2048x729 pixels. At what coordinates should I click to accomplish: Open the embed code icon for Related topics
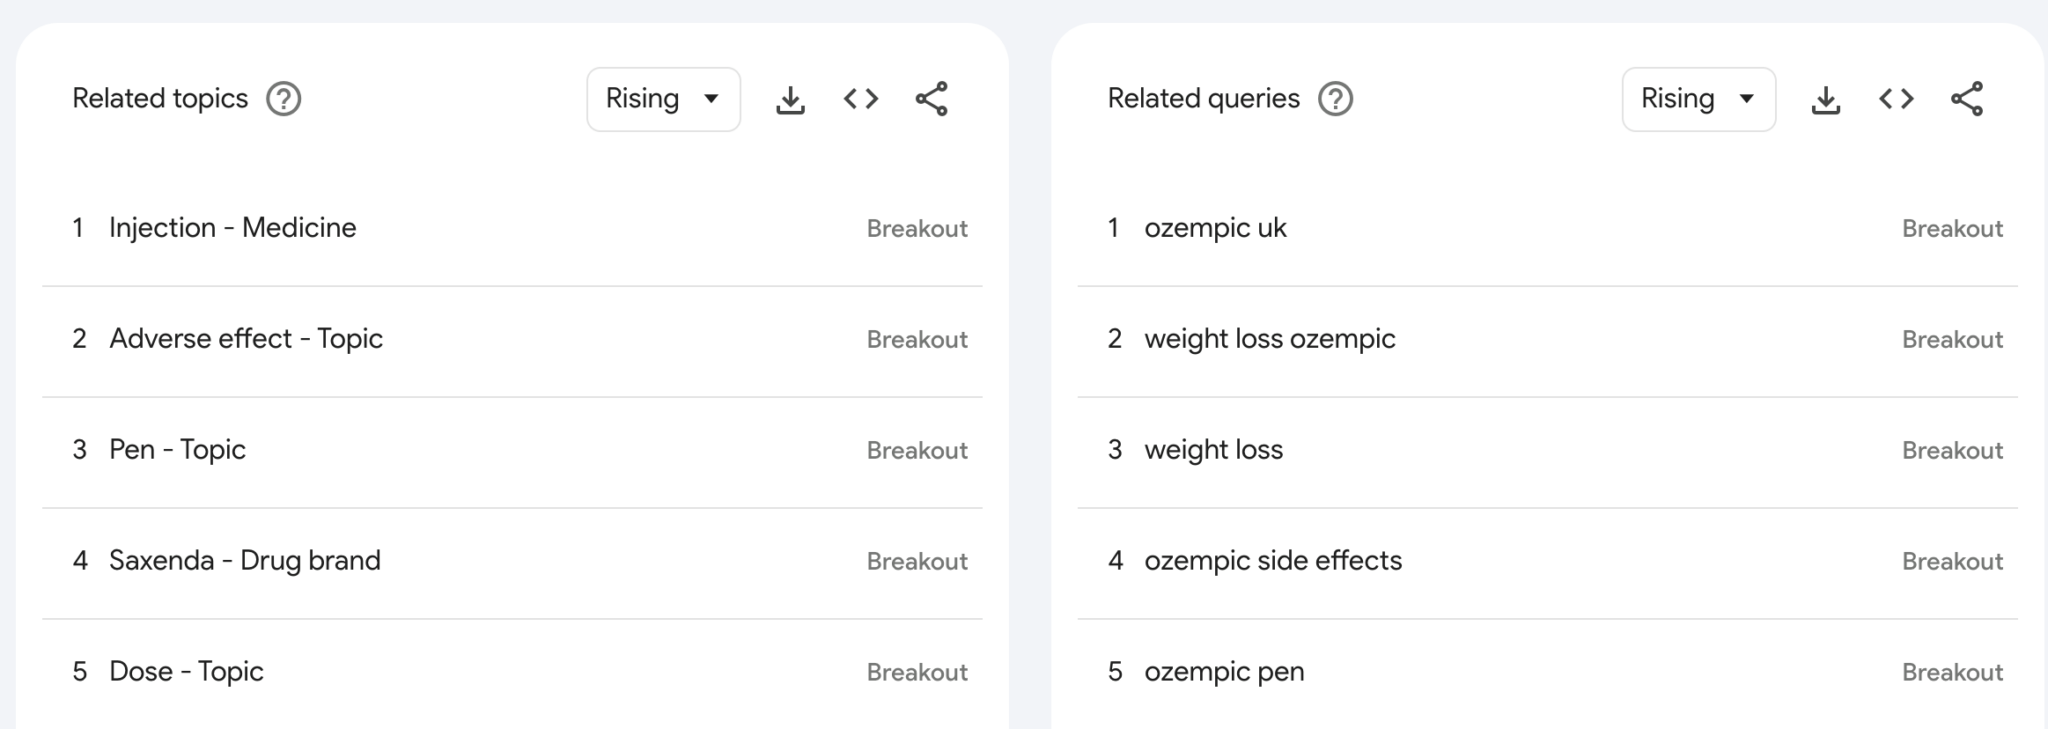[x=860, y=98]
